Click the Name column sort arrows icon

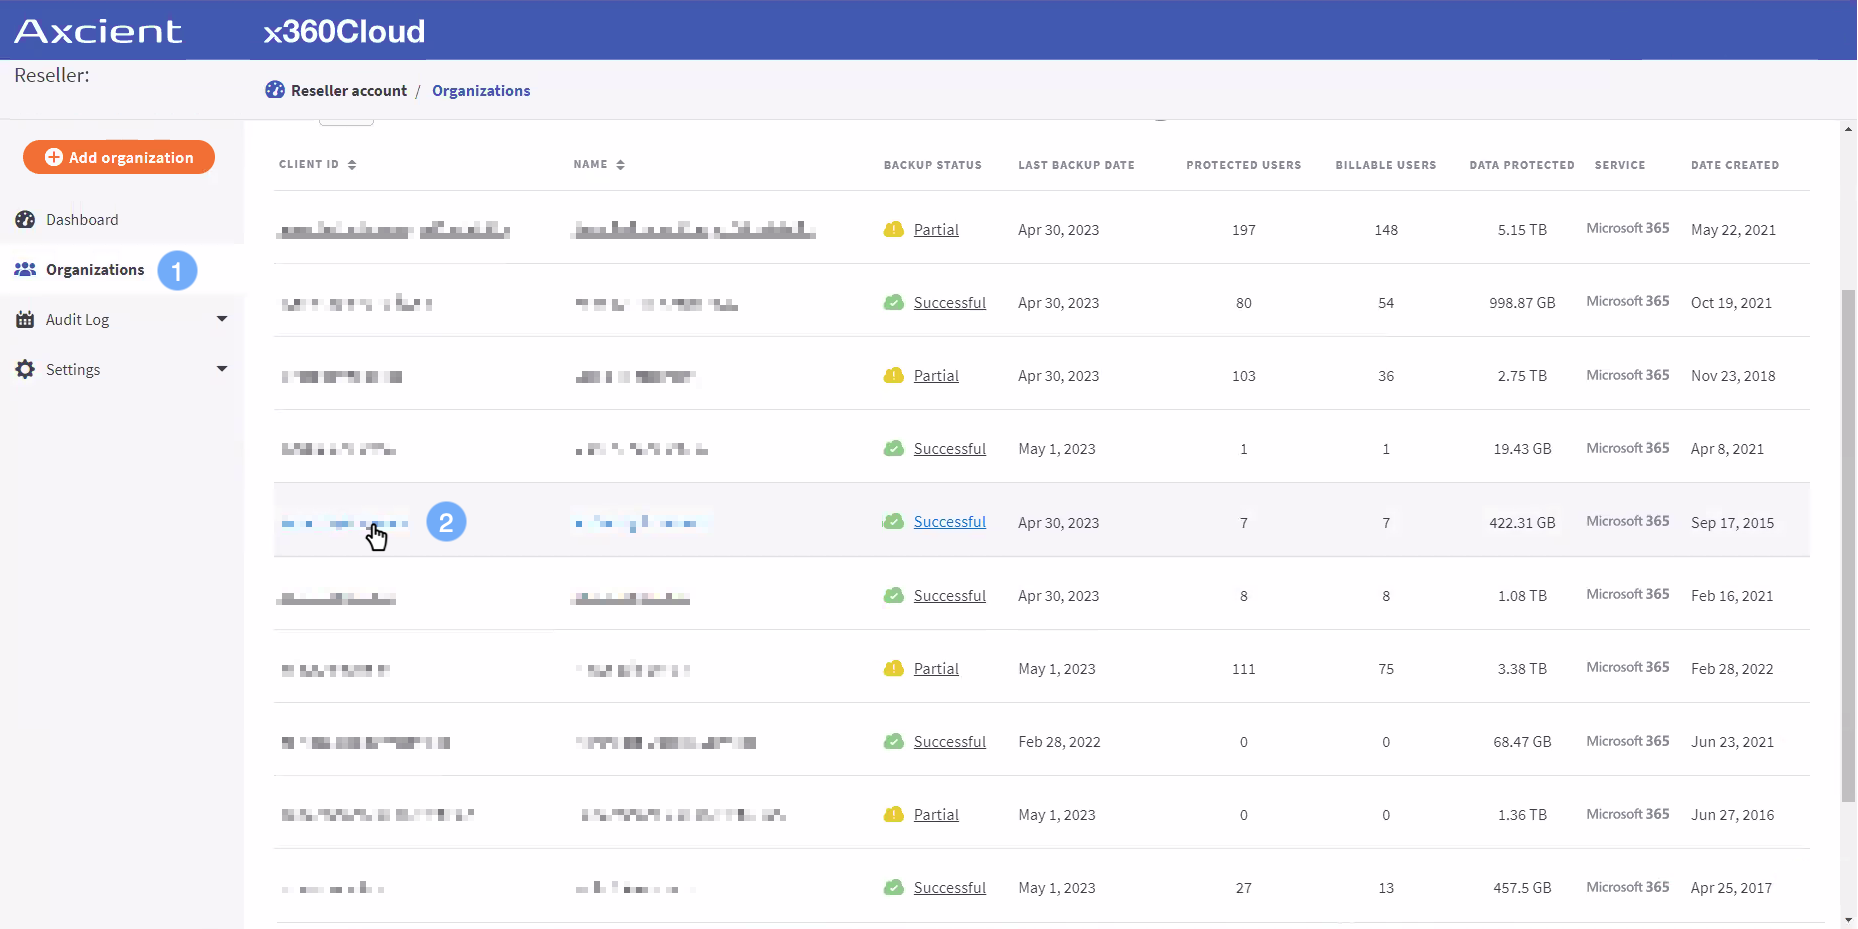620,165
